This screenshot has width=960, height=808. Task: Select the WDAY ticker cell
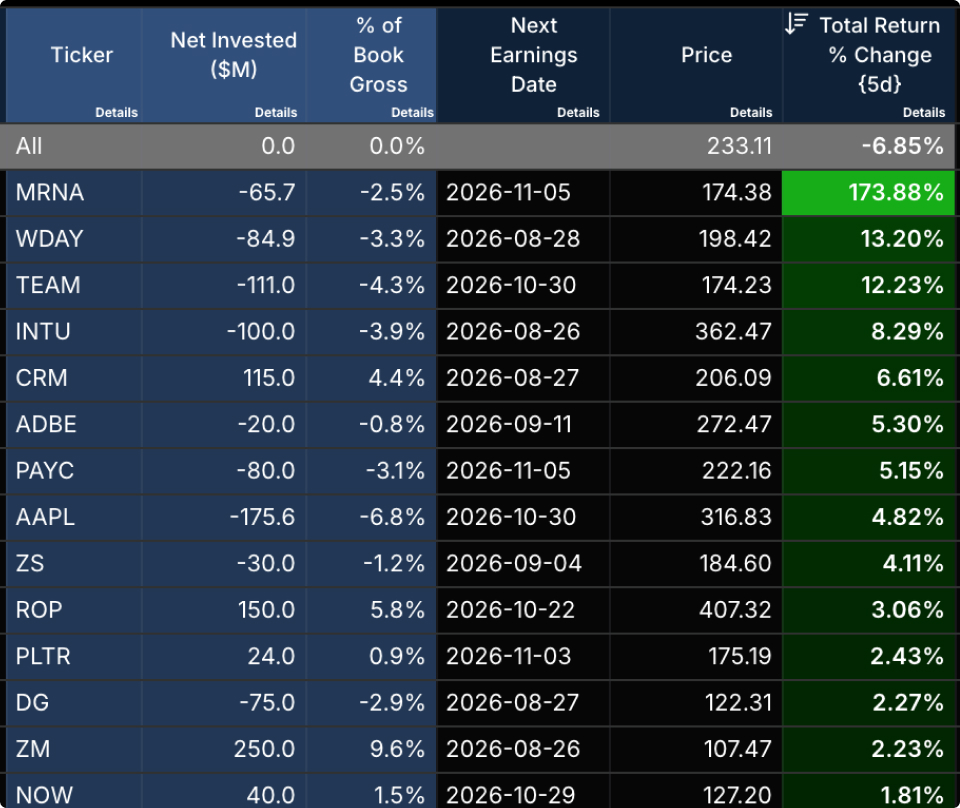(x=74, y=239)
